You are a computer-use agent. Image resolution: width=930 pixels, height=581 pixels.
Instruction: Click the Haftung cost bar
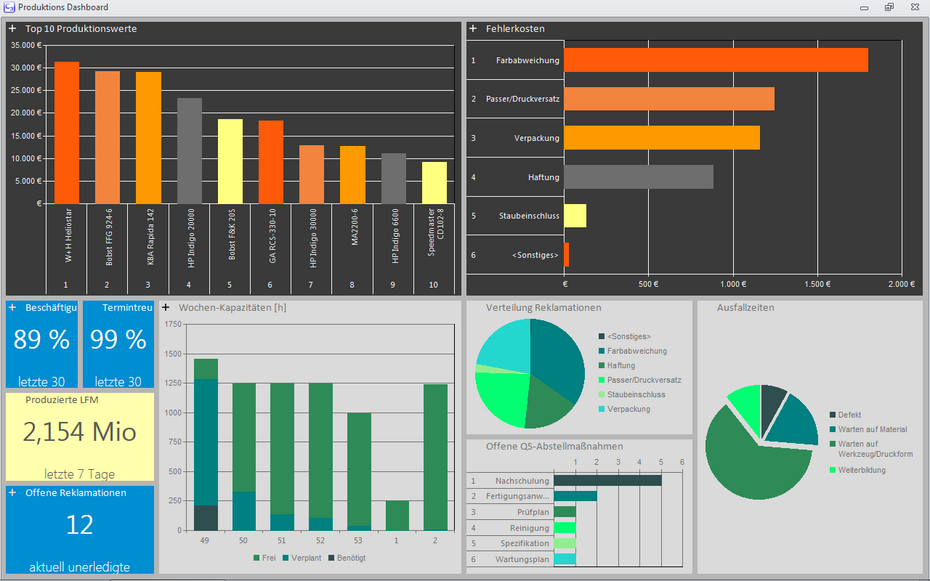[x=639, y=177]
